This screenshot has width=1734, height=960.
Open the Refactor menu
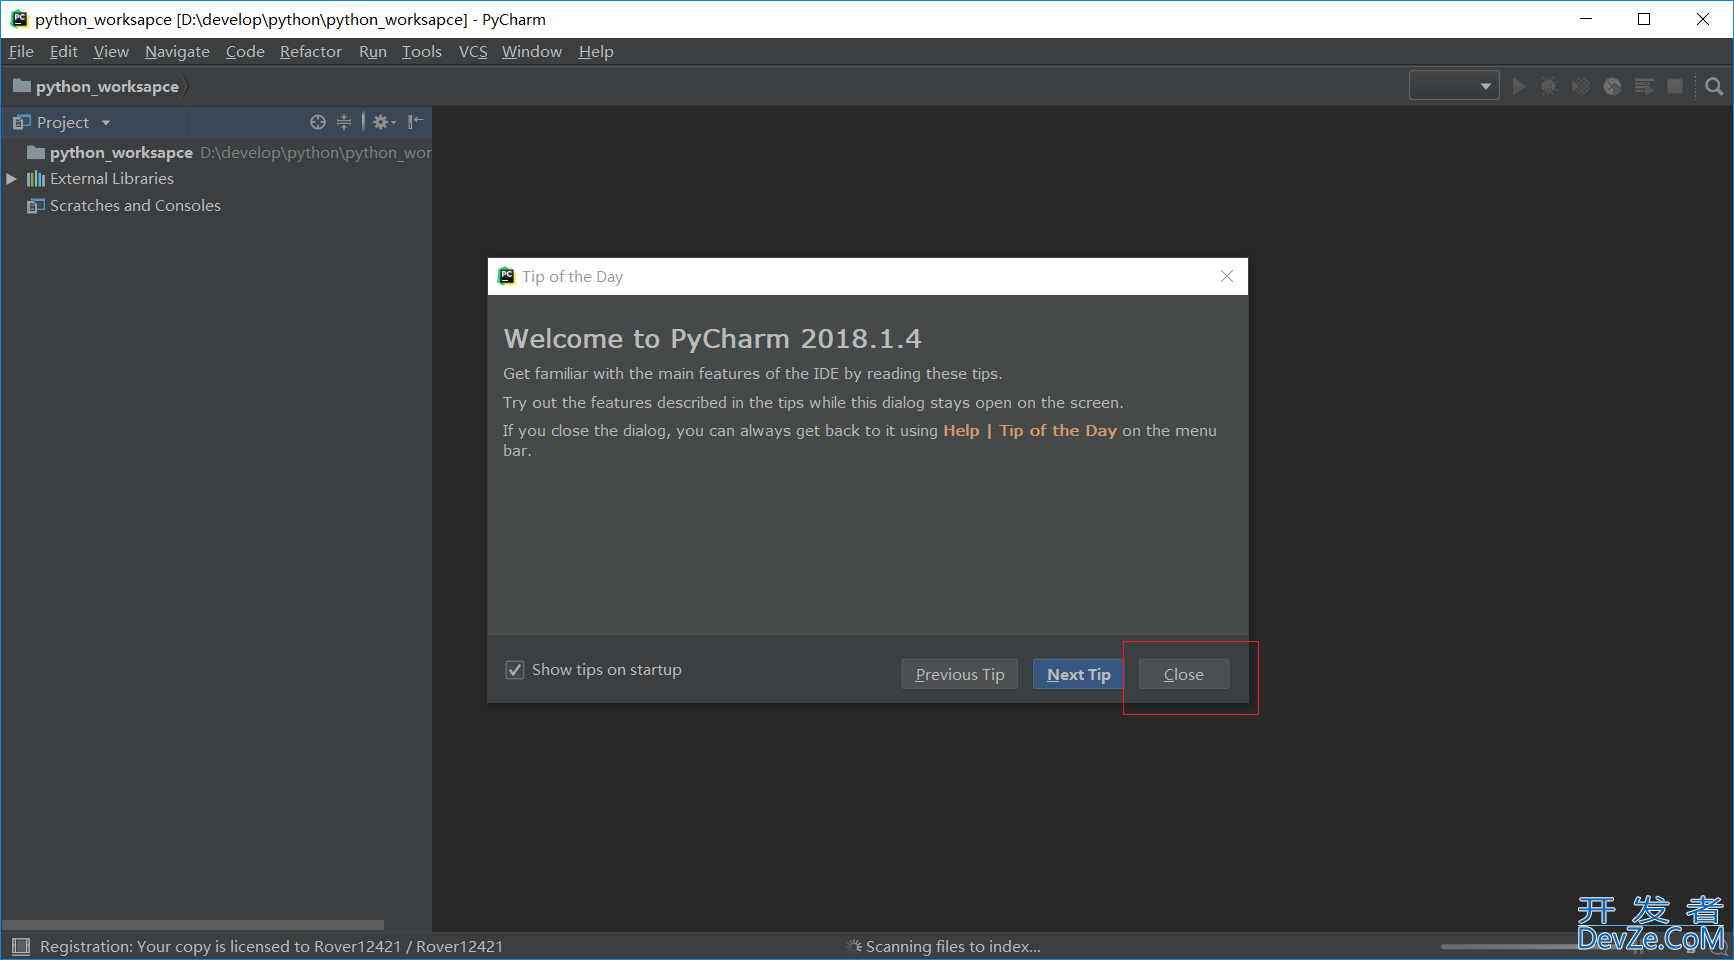tap(311, 52)
